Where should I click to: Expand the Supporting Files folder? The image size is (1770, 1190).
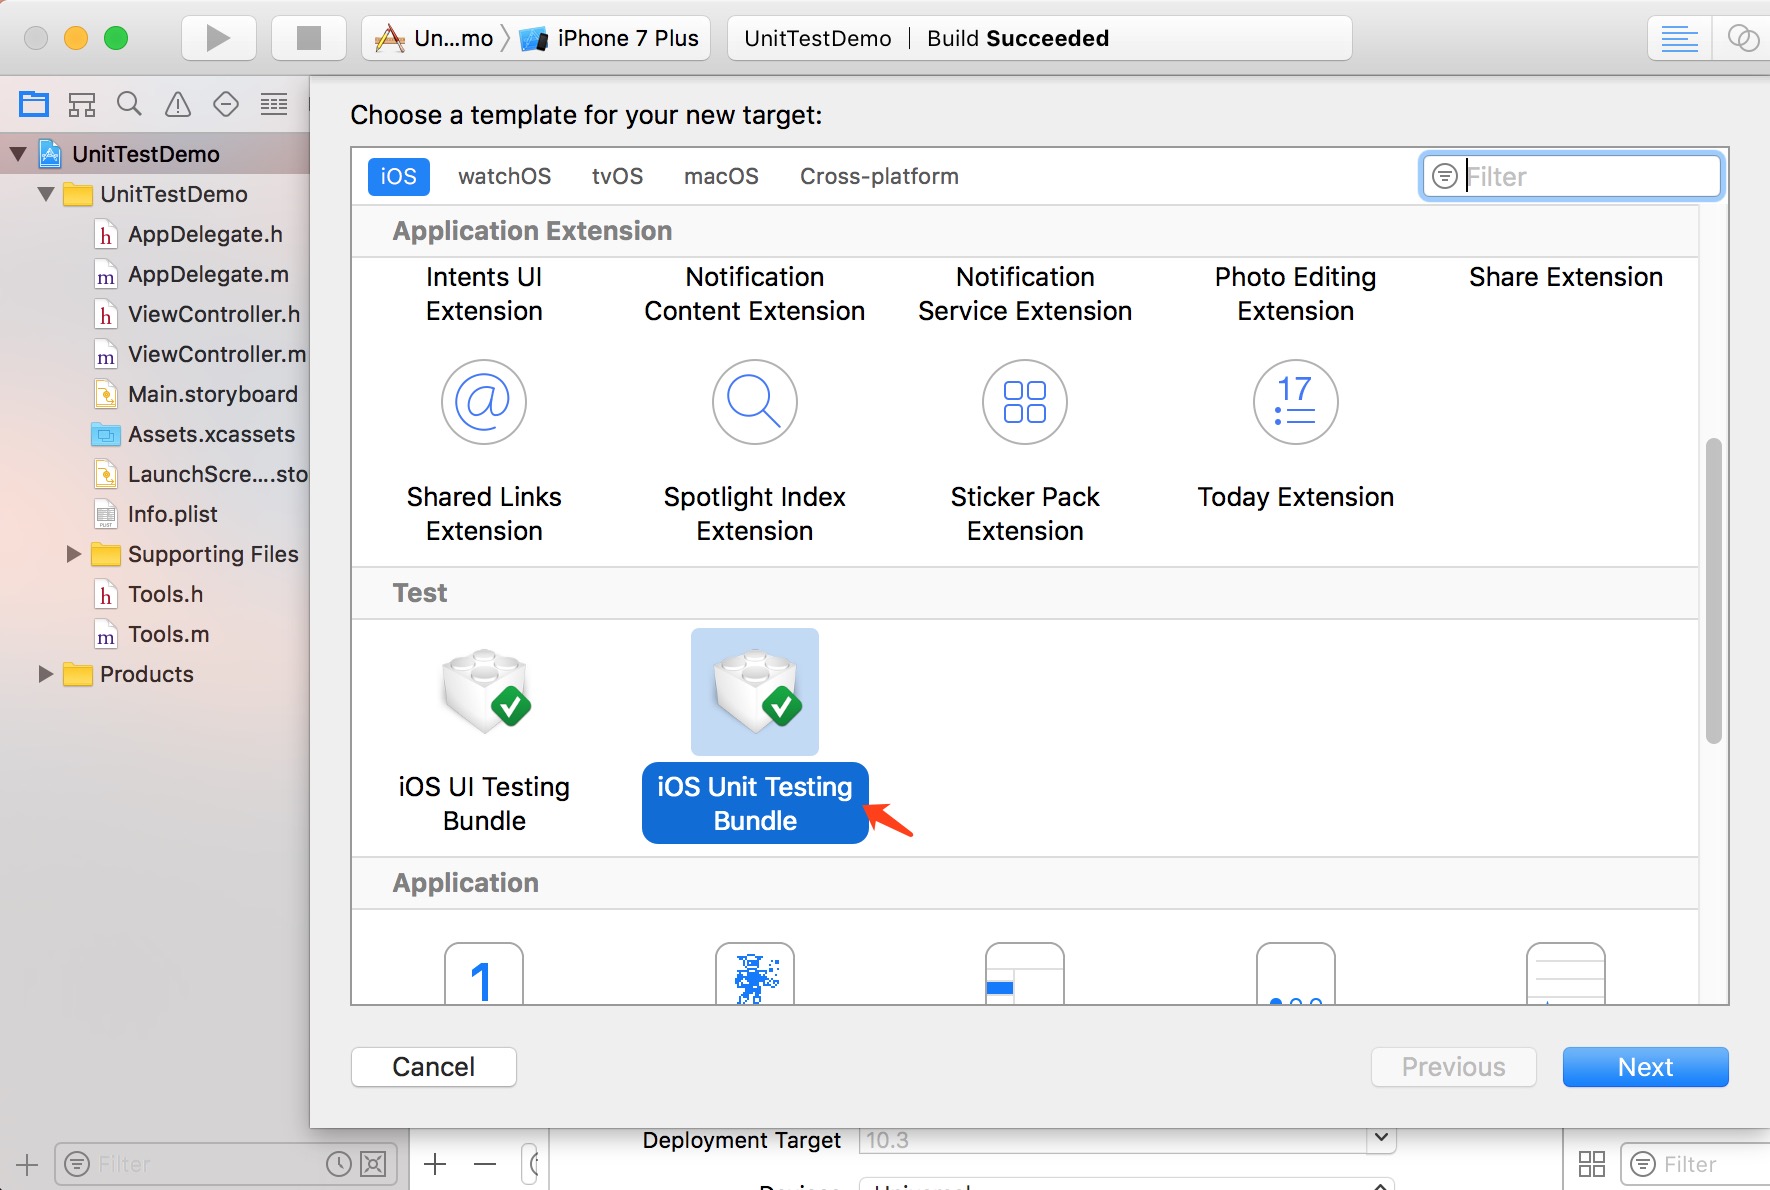coord(73,554)
